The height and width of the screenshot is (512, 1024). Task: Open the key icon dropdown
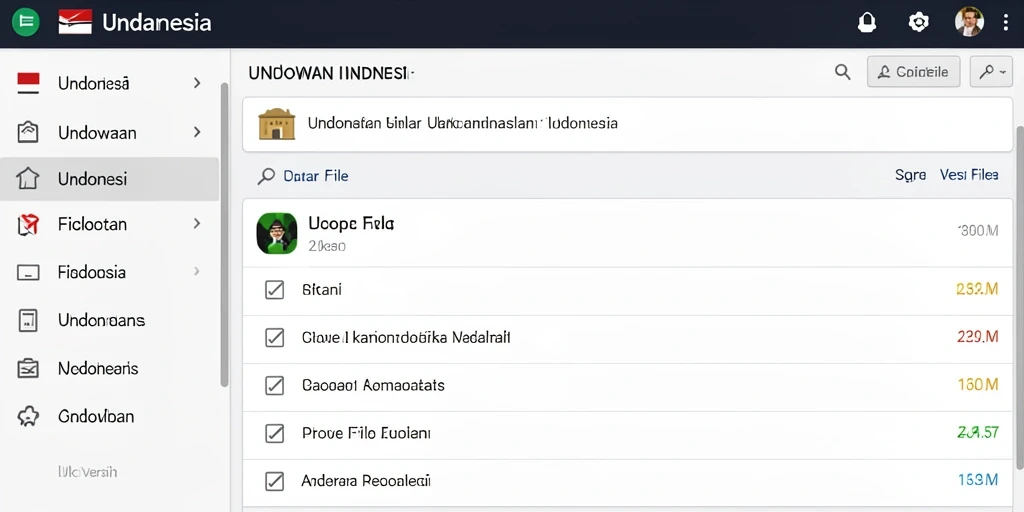991,72
